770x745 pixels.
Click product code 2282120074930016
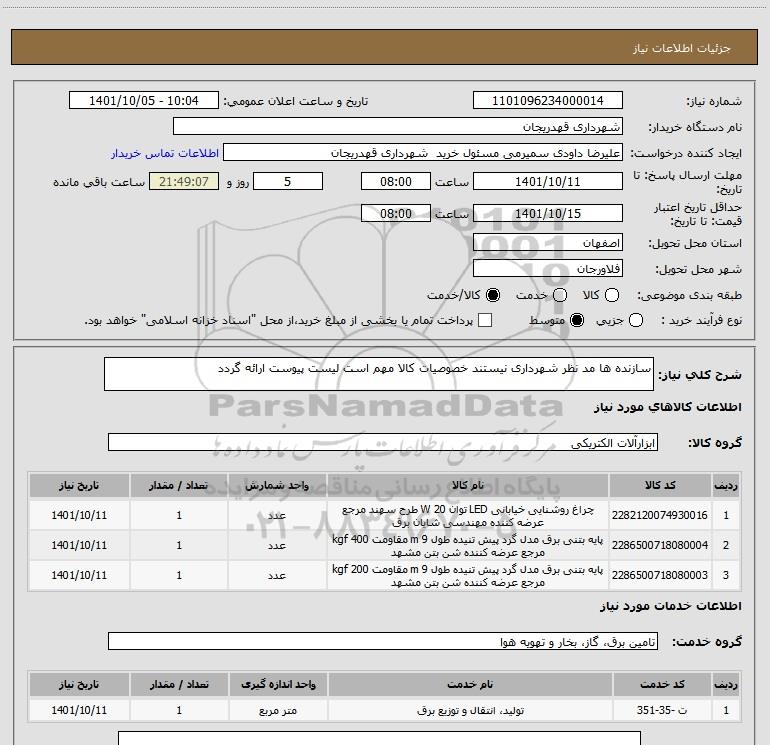660,515
